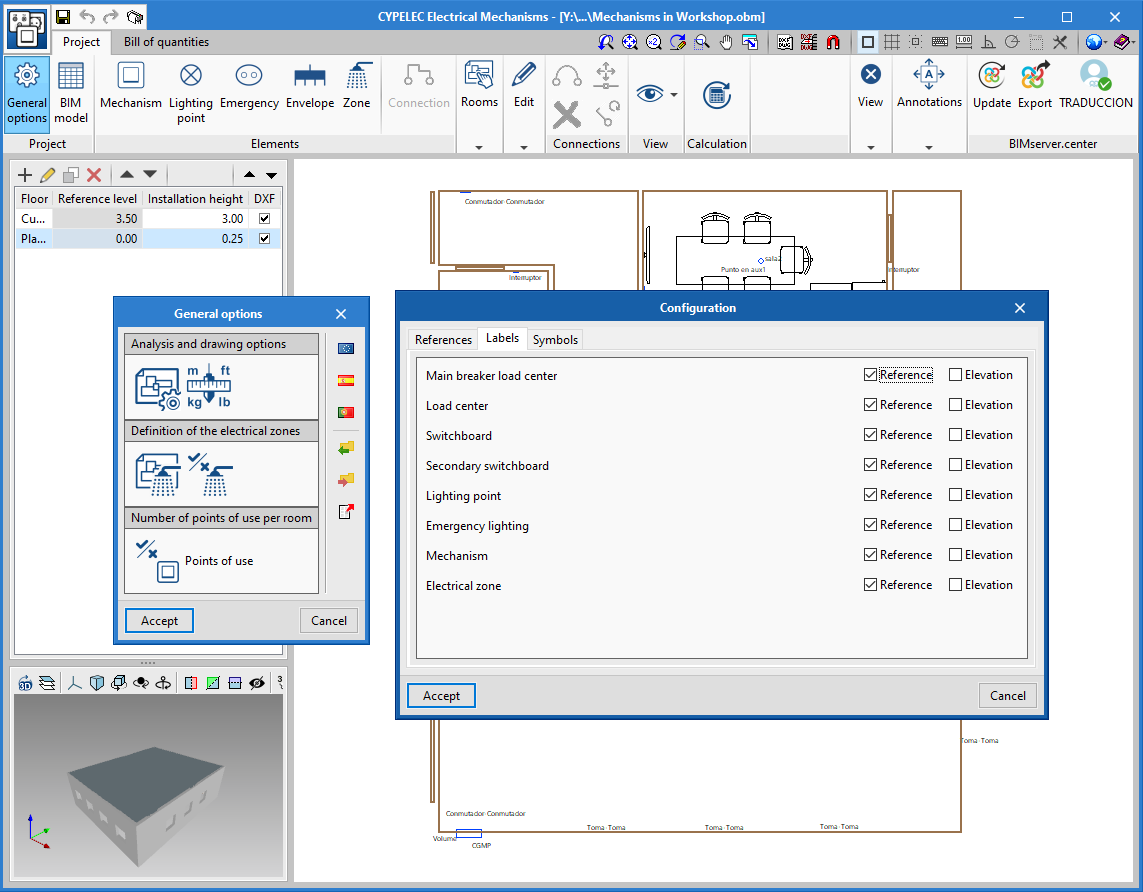The width and height of the screenshot is (1143, 892).
Task: Uncheck Reference for Emergency lighting
Action: (870, 524)
